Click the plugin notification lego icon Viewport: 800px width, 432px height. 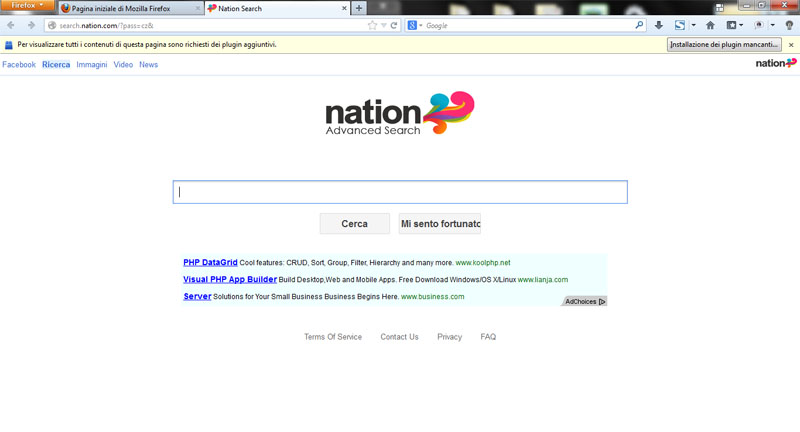[8, 45]
